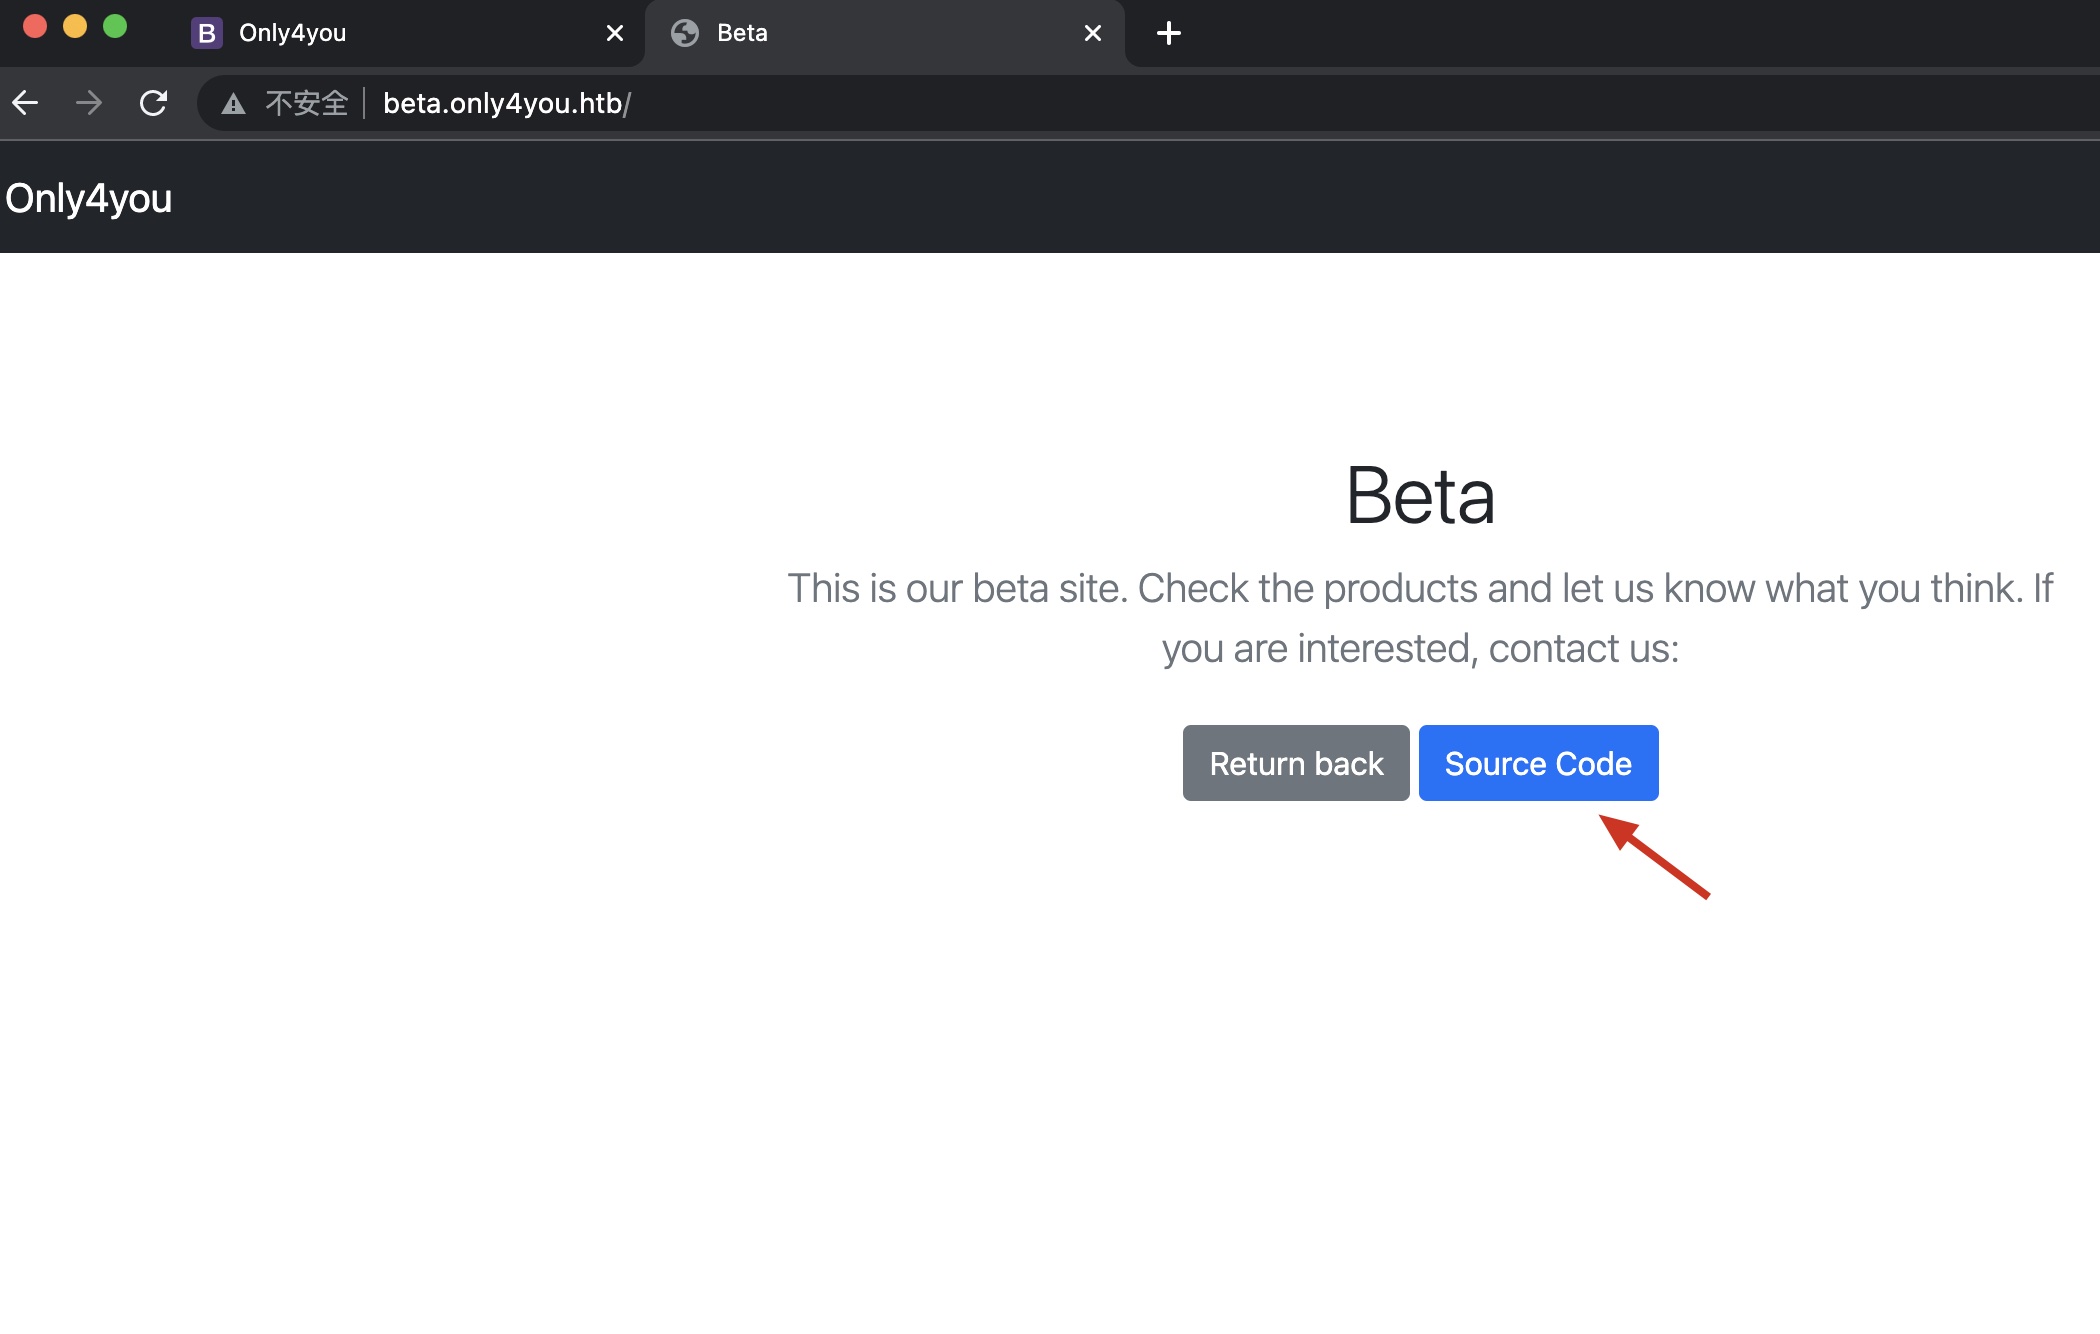Open a new browser tab
Screen dimensions: 2100x1334
(1168, 33)
